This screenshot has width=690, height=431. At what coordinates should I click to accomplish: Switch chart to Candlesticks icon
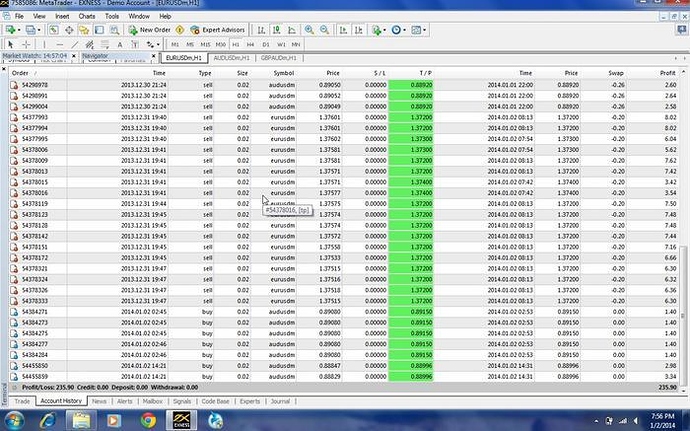click(276, 30)
